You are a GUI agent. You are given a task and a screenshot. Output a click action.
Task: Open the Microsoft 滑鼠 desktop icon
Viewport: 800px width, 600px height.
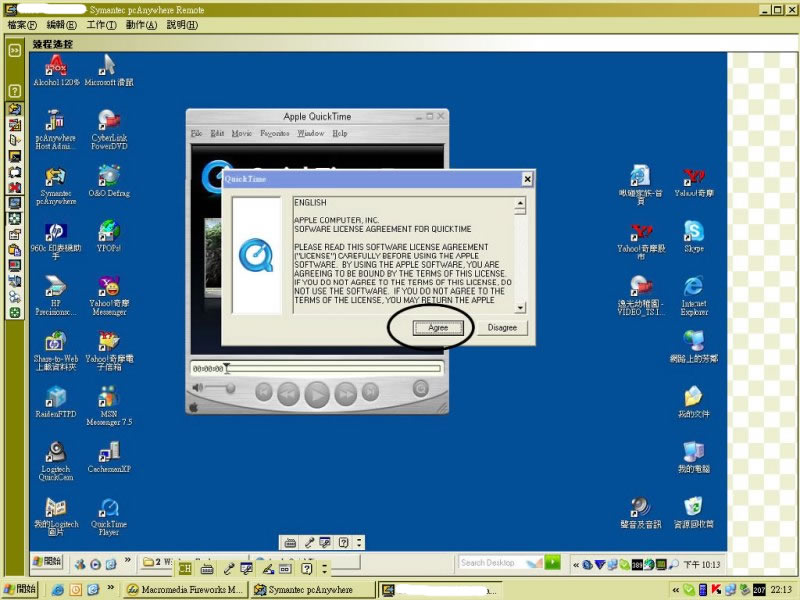pyautogui.click(x=109, y=70)
